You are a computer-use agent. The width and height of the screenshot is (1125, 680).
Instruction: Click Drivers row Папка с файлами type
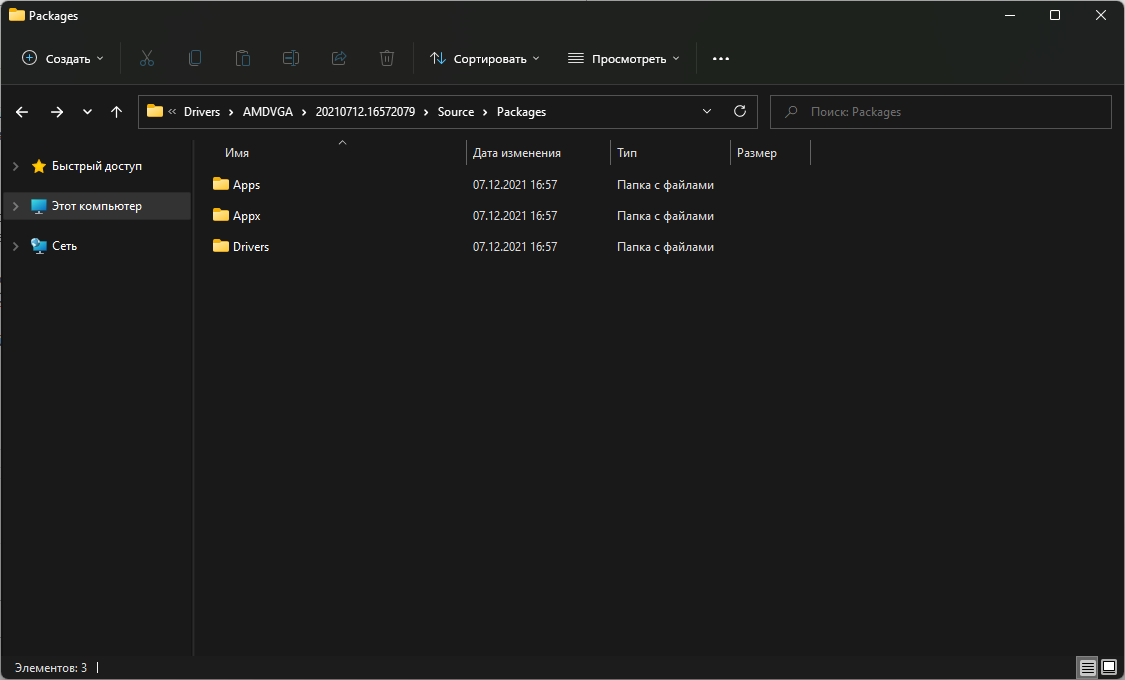pyautogui.click(x=665, y=247)
